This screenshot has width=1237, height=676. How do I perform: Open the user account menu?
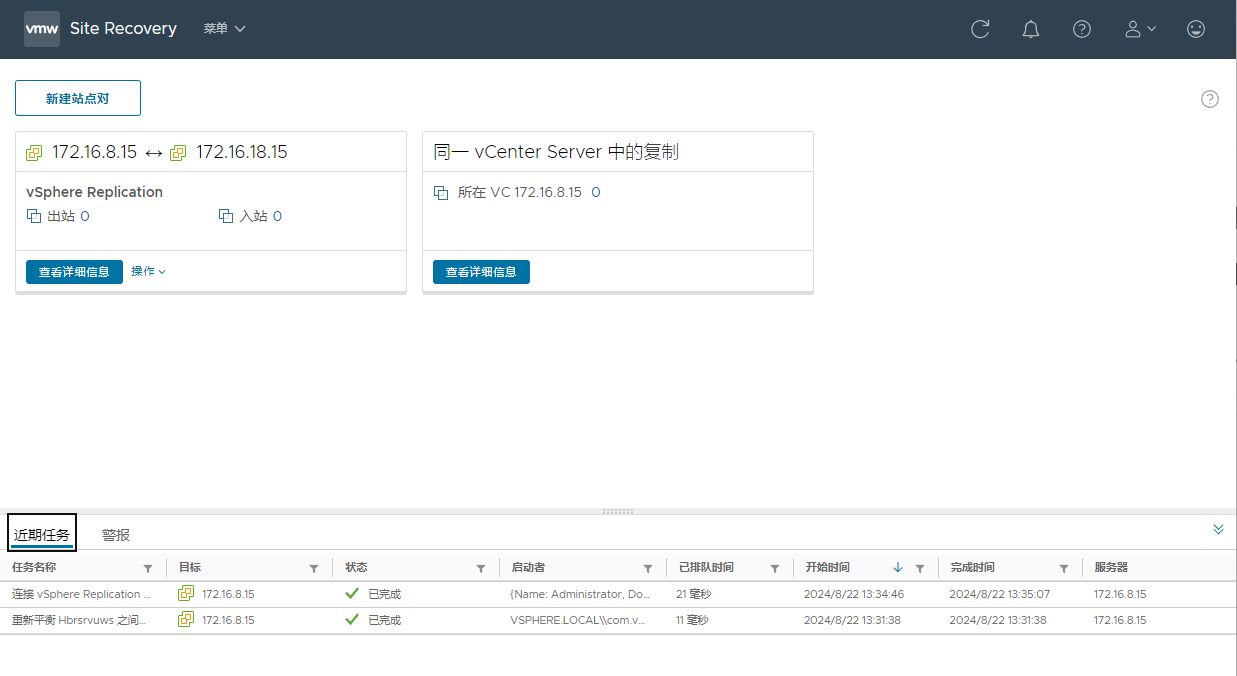[x=1140, y=29]
